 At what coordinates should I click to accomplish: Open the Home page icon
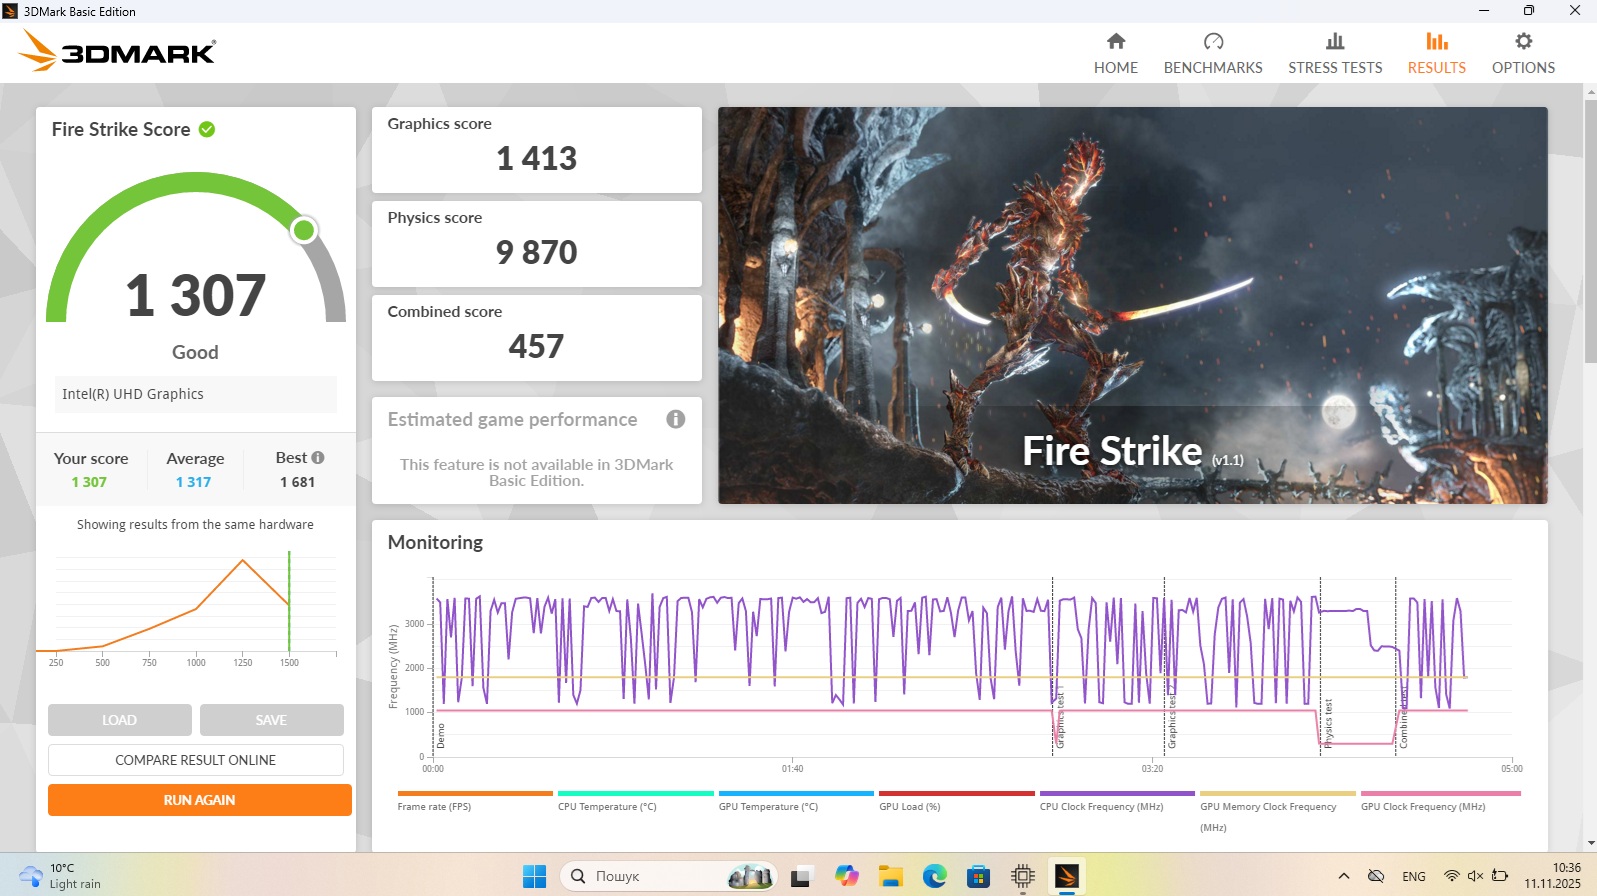[1115, 42]
